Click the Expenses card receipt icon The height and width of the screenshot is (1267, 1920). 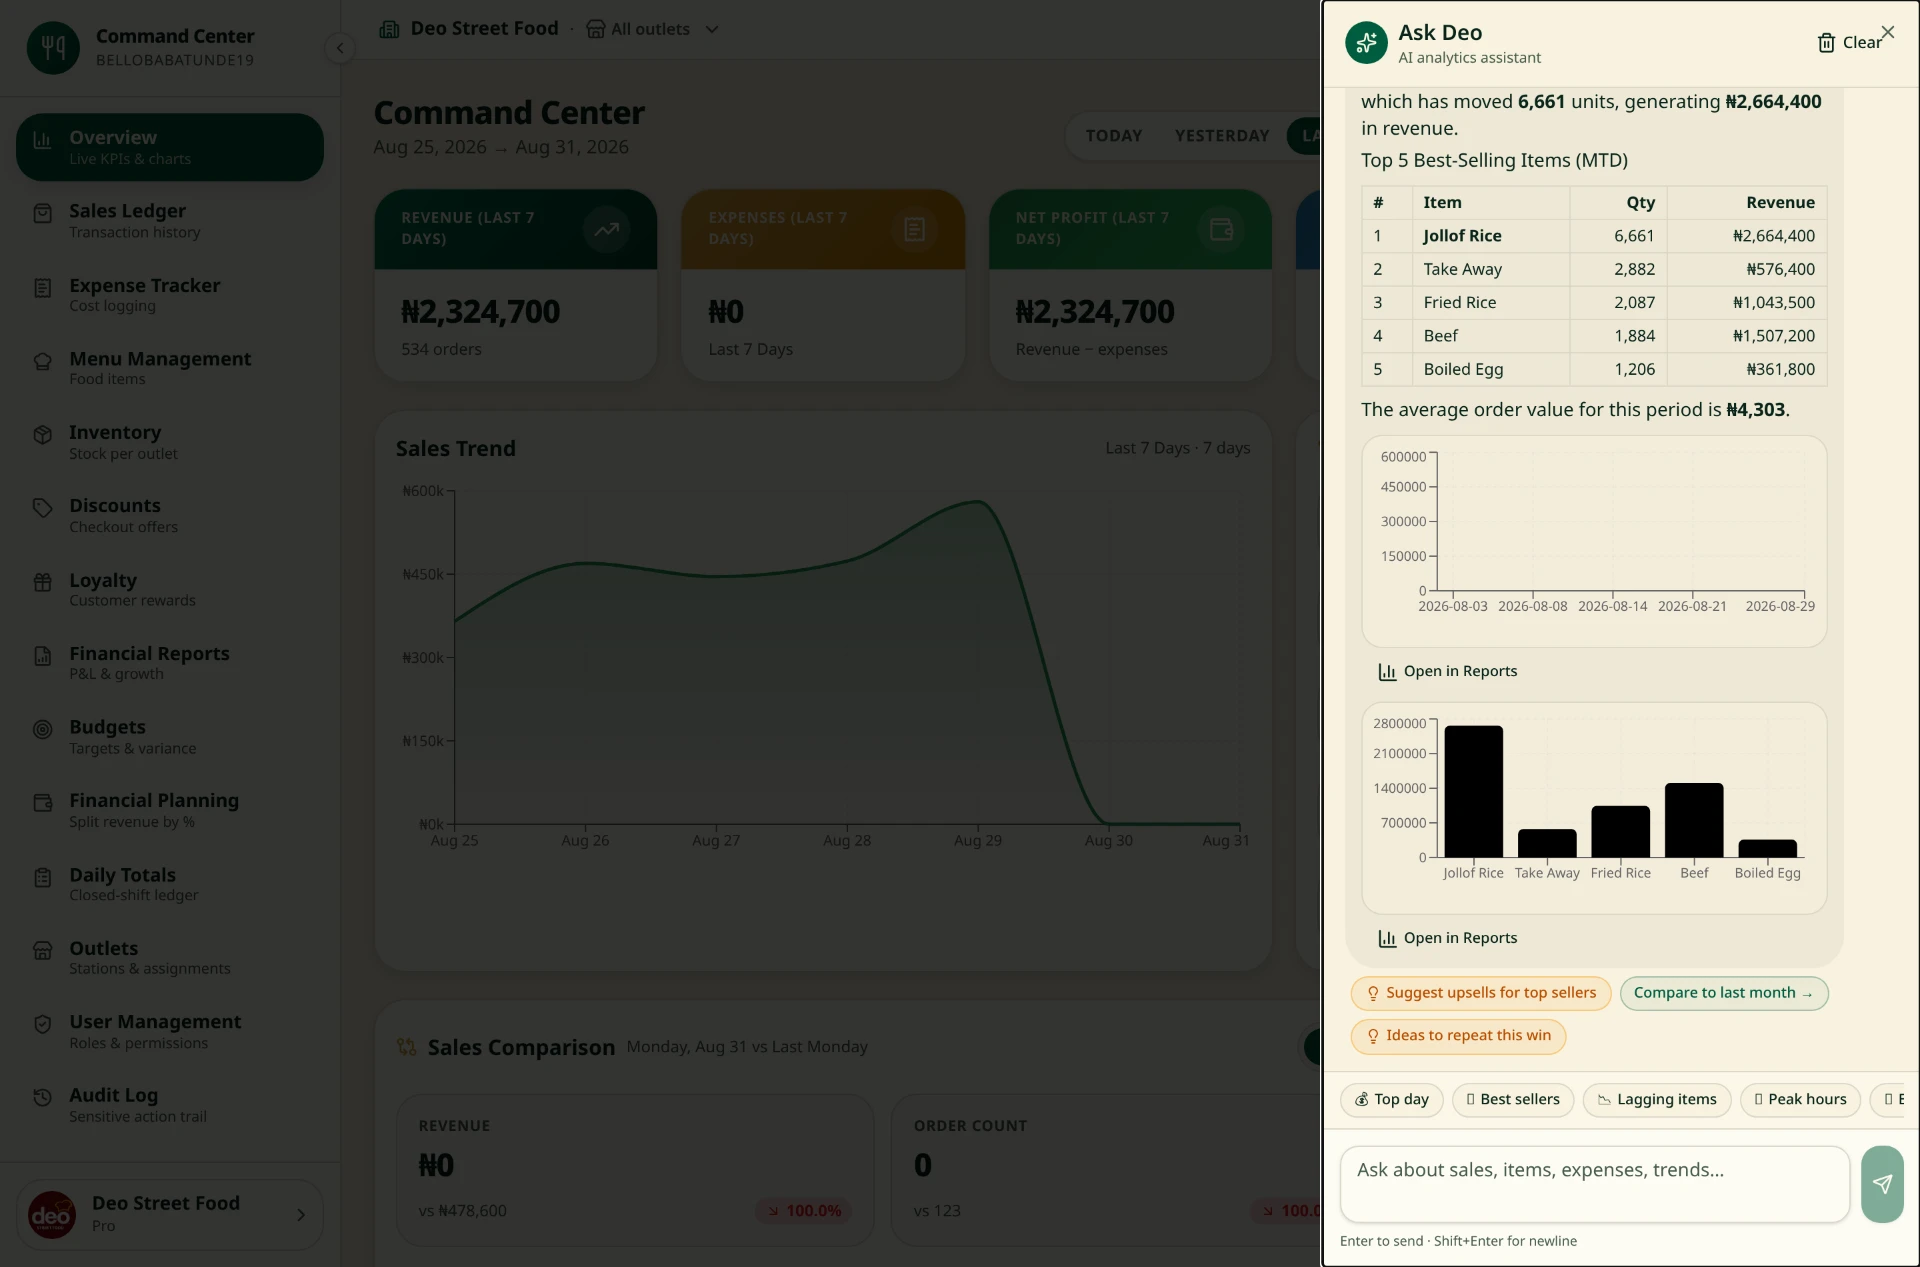[x=914, y=229]
